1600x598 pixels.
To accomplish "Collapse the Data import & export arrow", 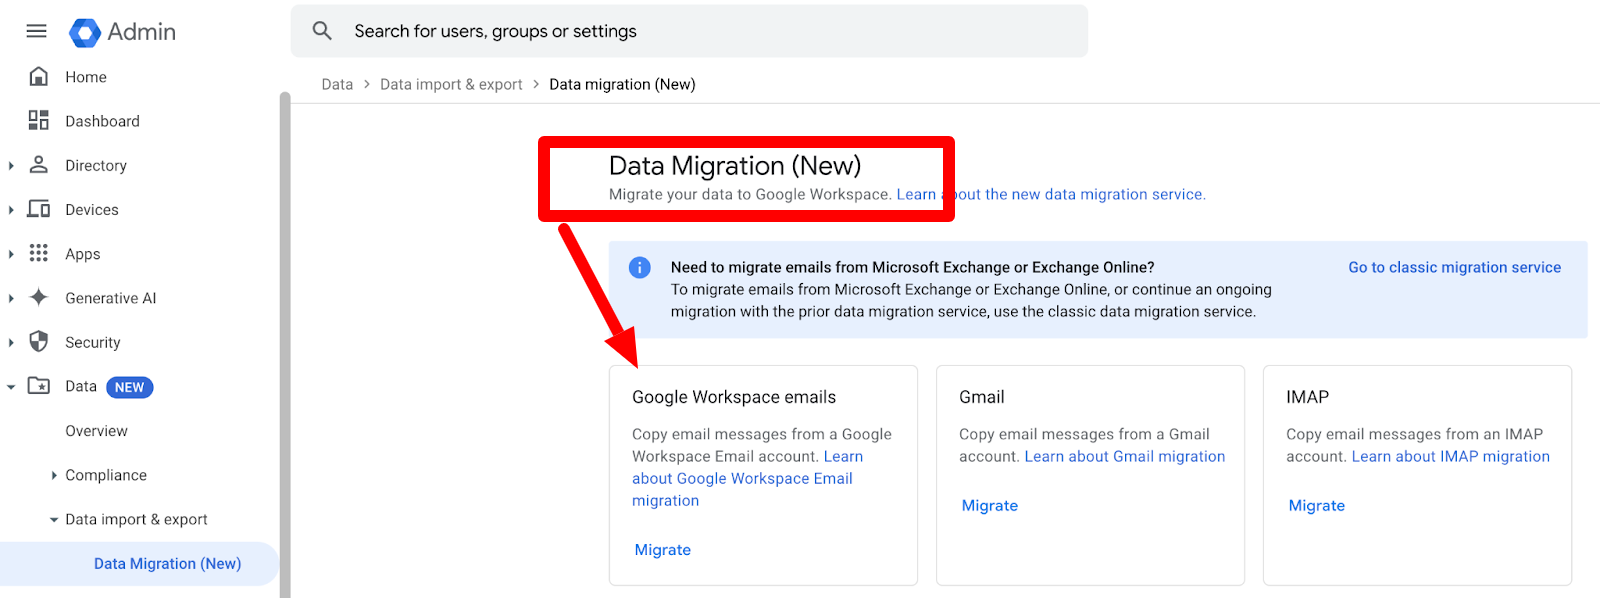I will pos(54,520).
